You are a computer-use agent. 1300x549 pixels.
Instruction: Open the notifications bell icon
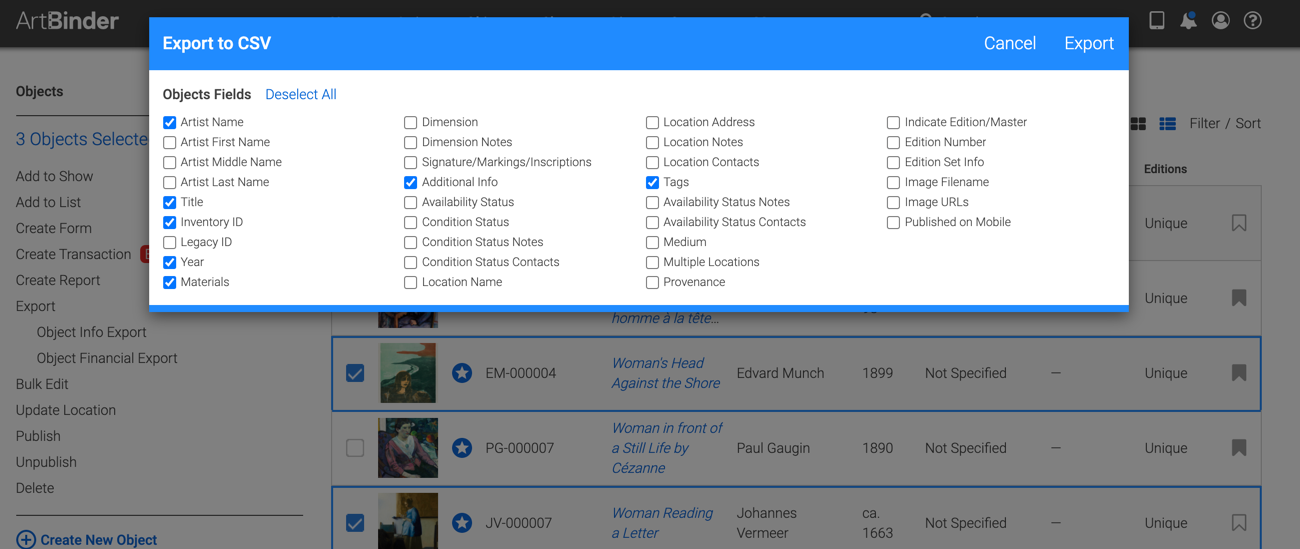coord(1188,20)
